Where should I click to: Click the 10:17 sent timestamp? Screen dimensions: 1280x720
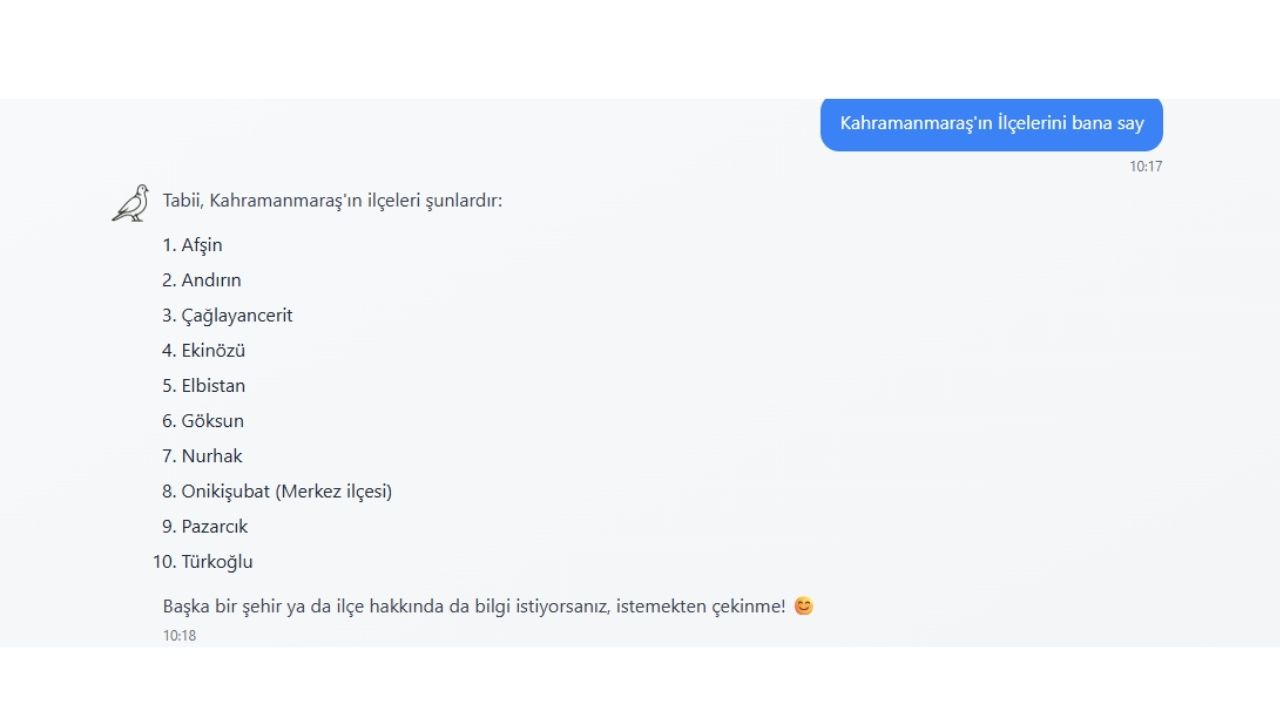[x=1146, y=167]
